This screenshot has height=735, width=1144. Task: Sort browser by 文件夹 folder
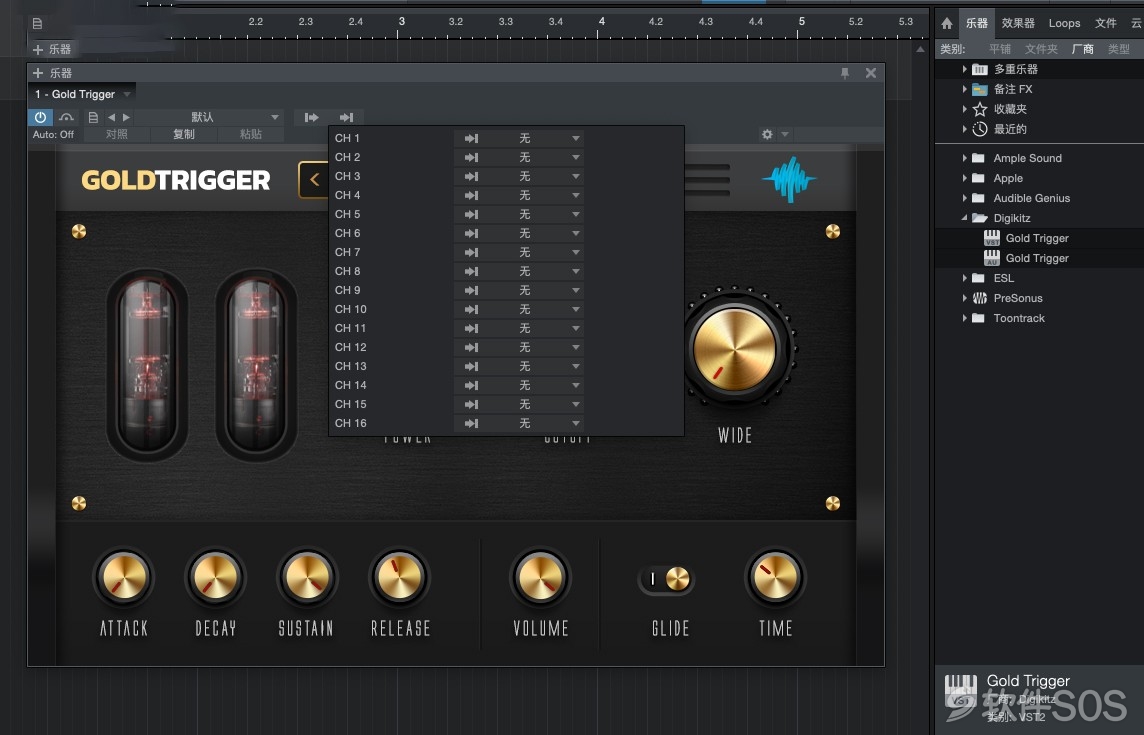pyautogui.click(x=1041, y=49)
